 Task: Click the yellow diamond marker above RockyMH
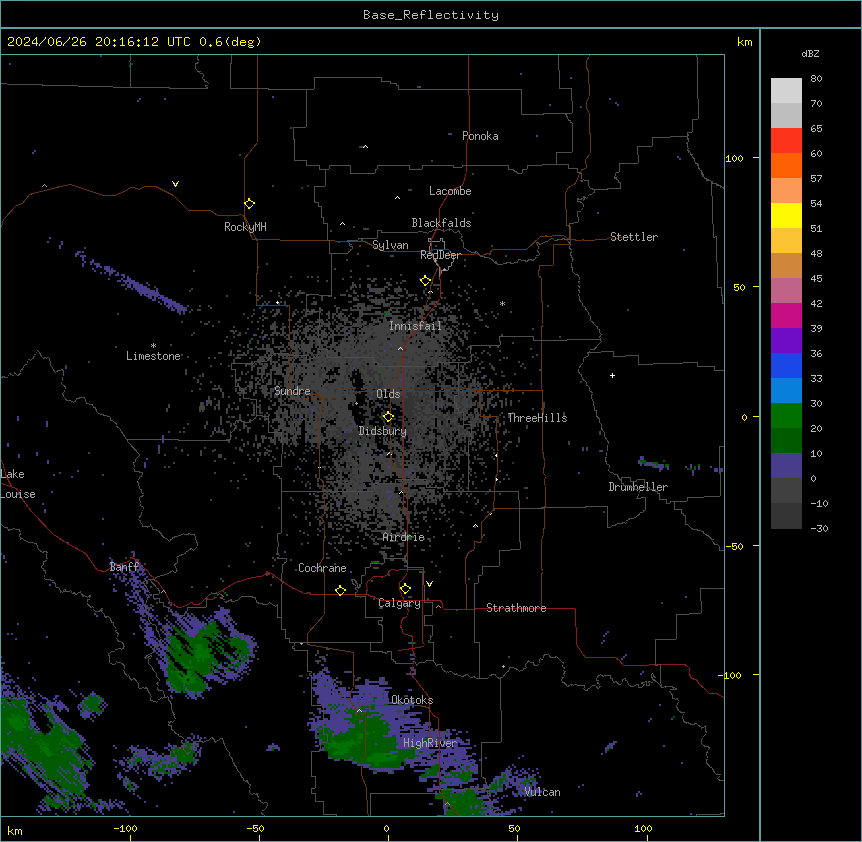point(249,204)
